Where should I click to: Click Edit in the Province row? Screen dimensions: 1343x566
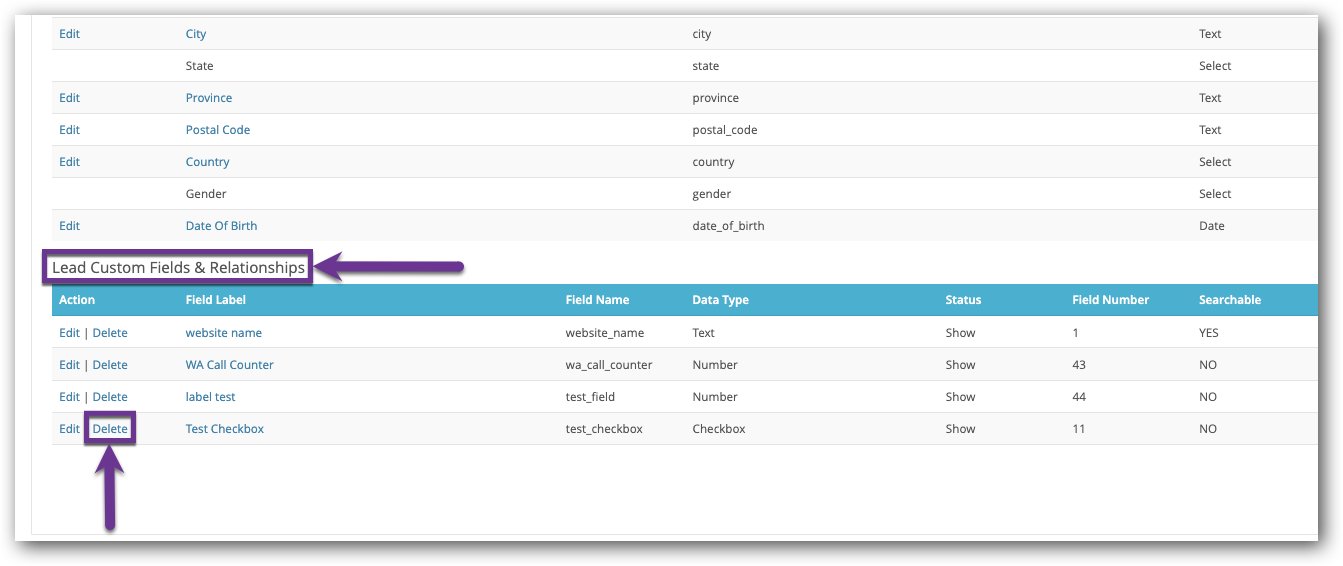(x=69, y=98)
